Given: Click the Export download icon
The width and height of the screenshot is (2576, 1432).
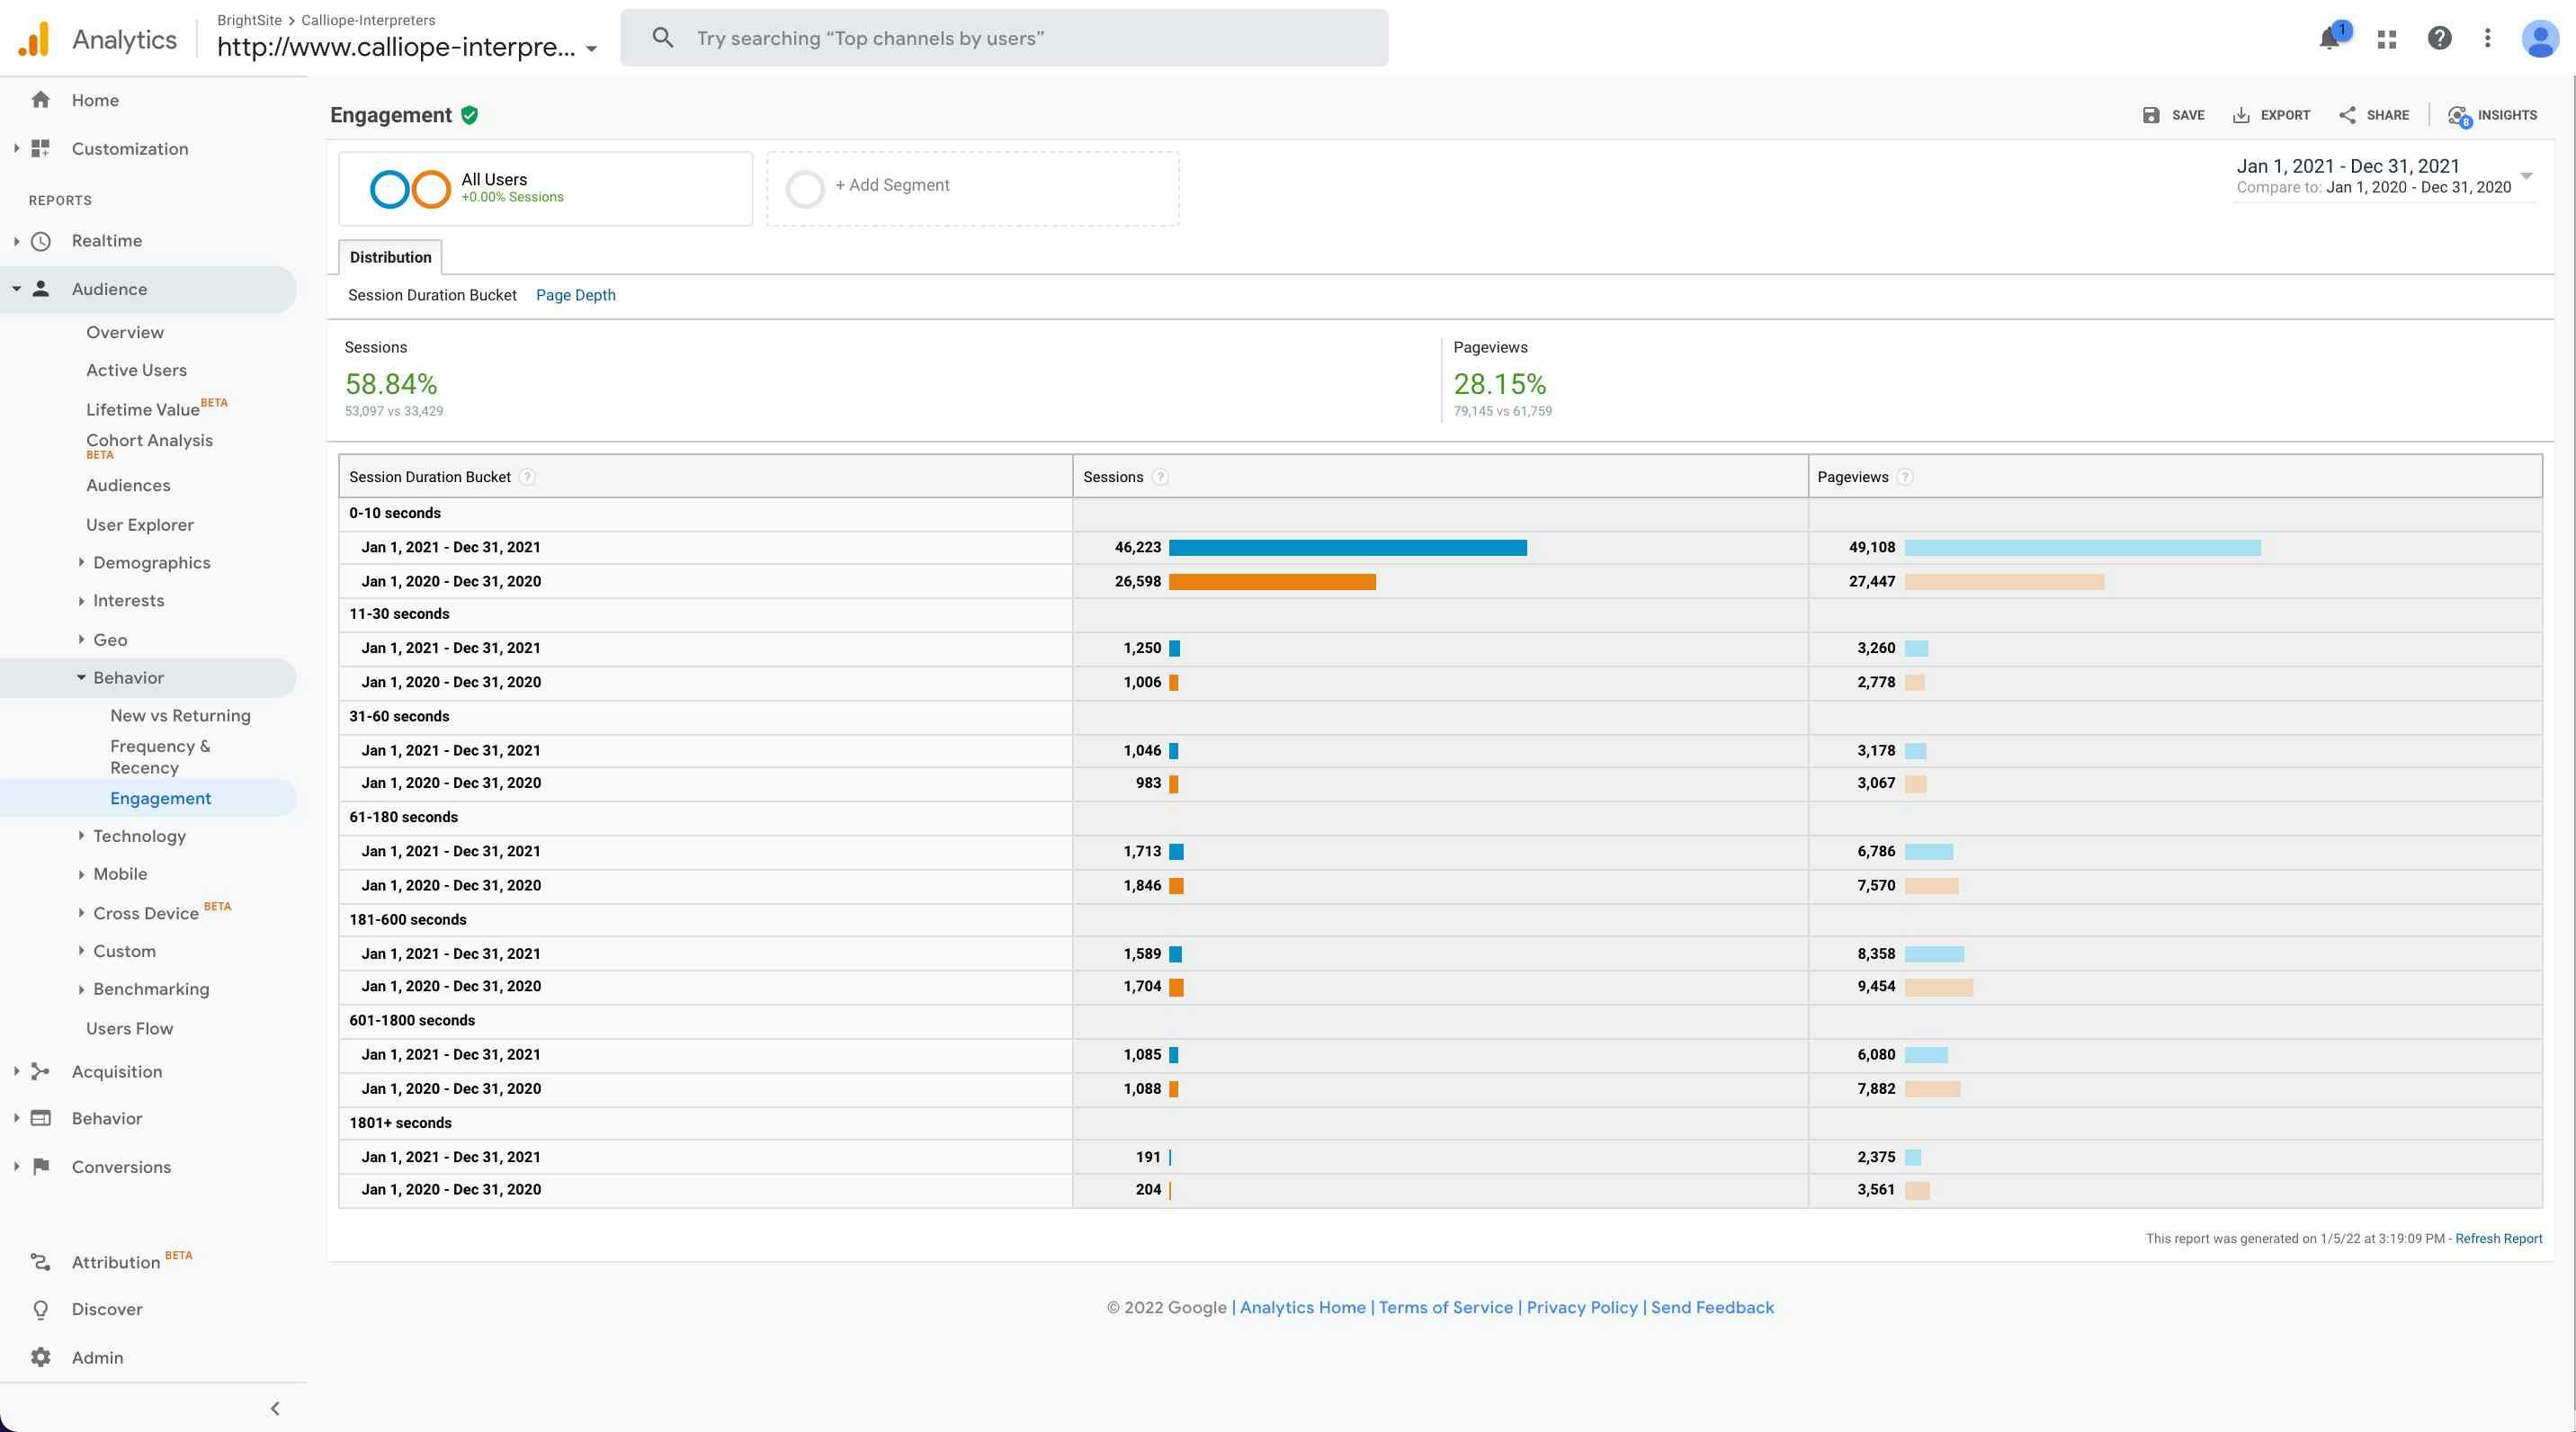Looking at the screenshot, I should point(2241,115).
